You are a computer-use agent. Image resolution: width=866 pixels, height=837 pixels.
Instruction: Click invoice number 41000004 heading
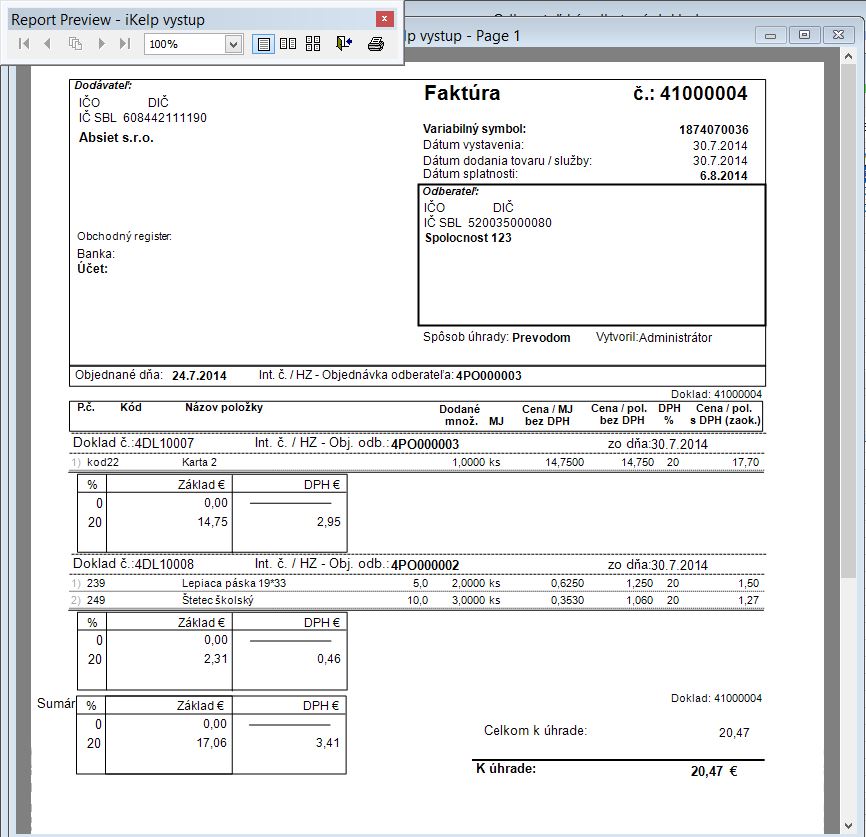[690, 93]
